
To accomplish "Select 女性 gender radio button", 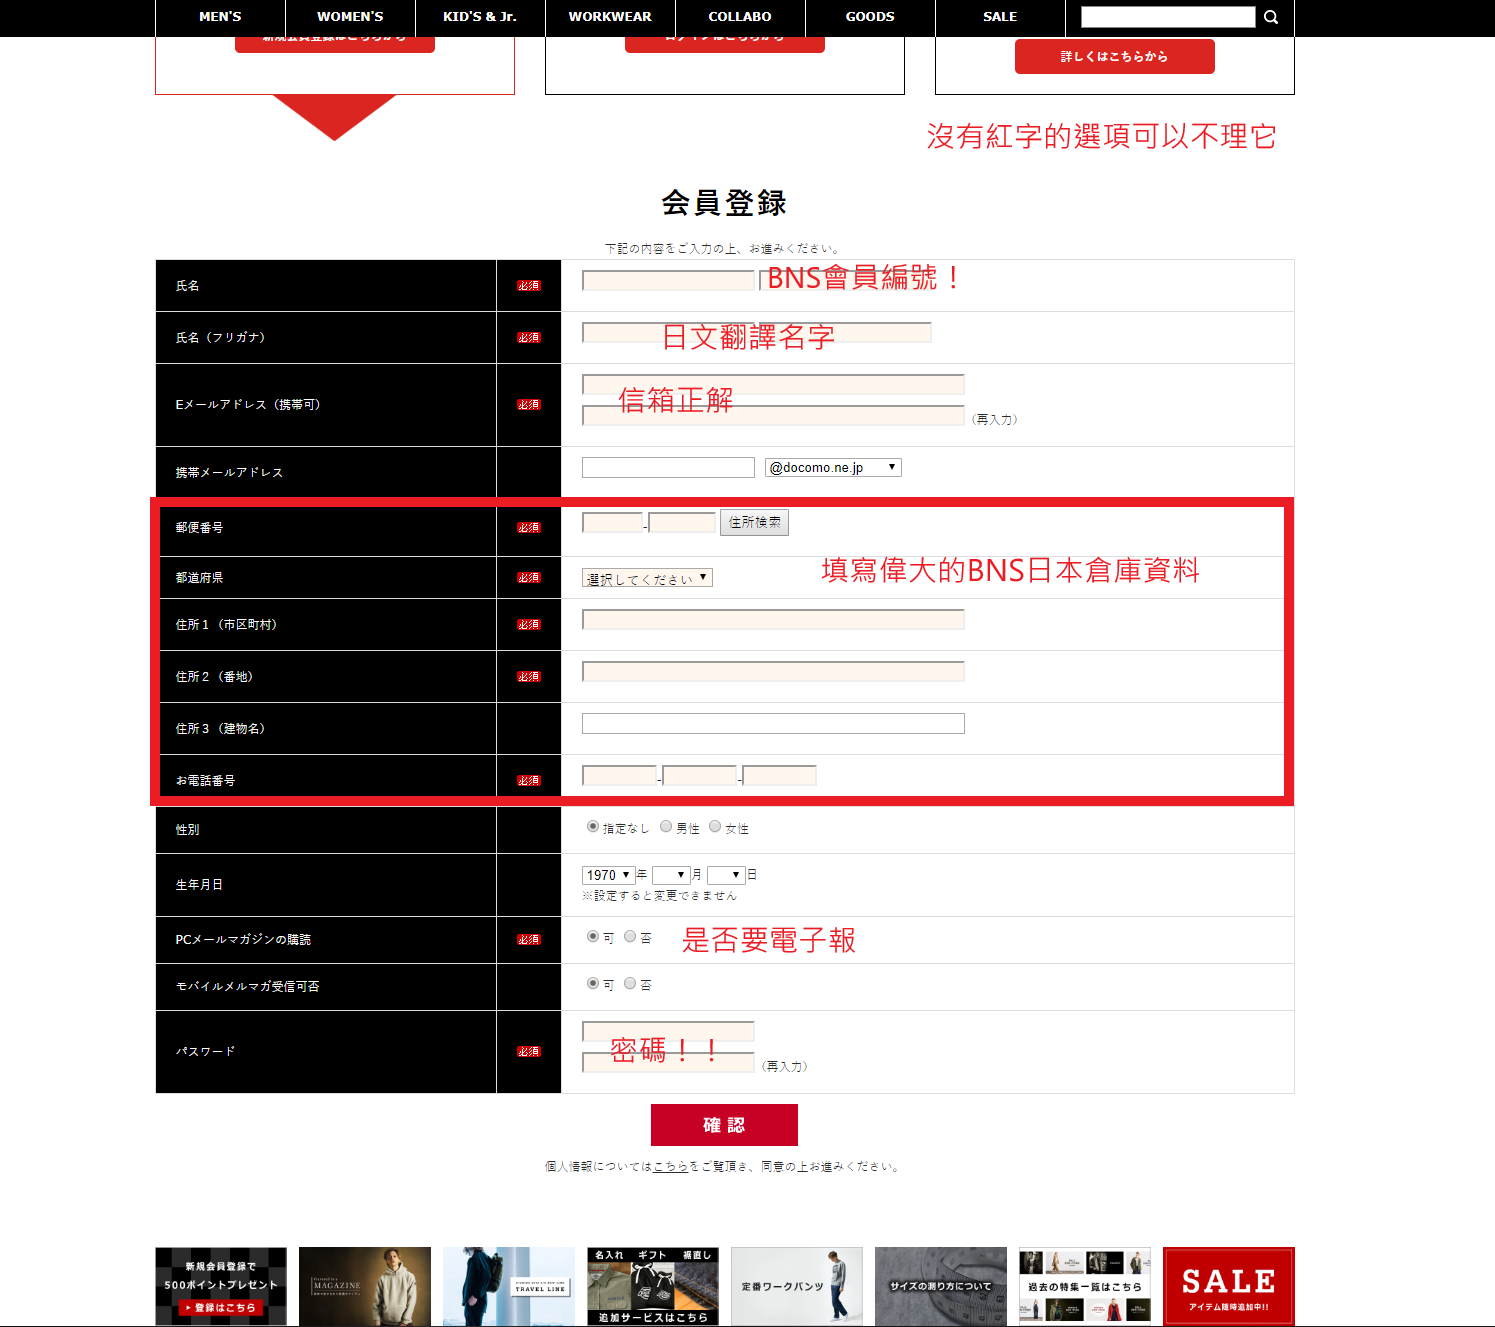I will tap(715, 827).
